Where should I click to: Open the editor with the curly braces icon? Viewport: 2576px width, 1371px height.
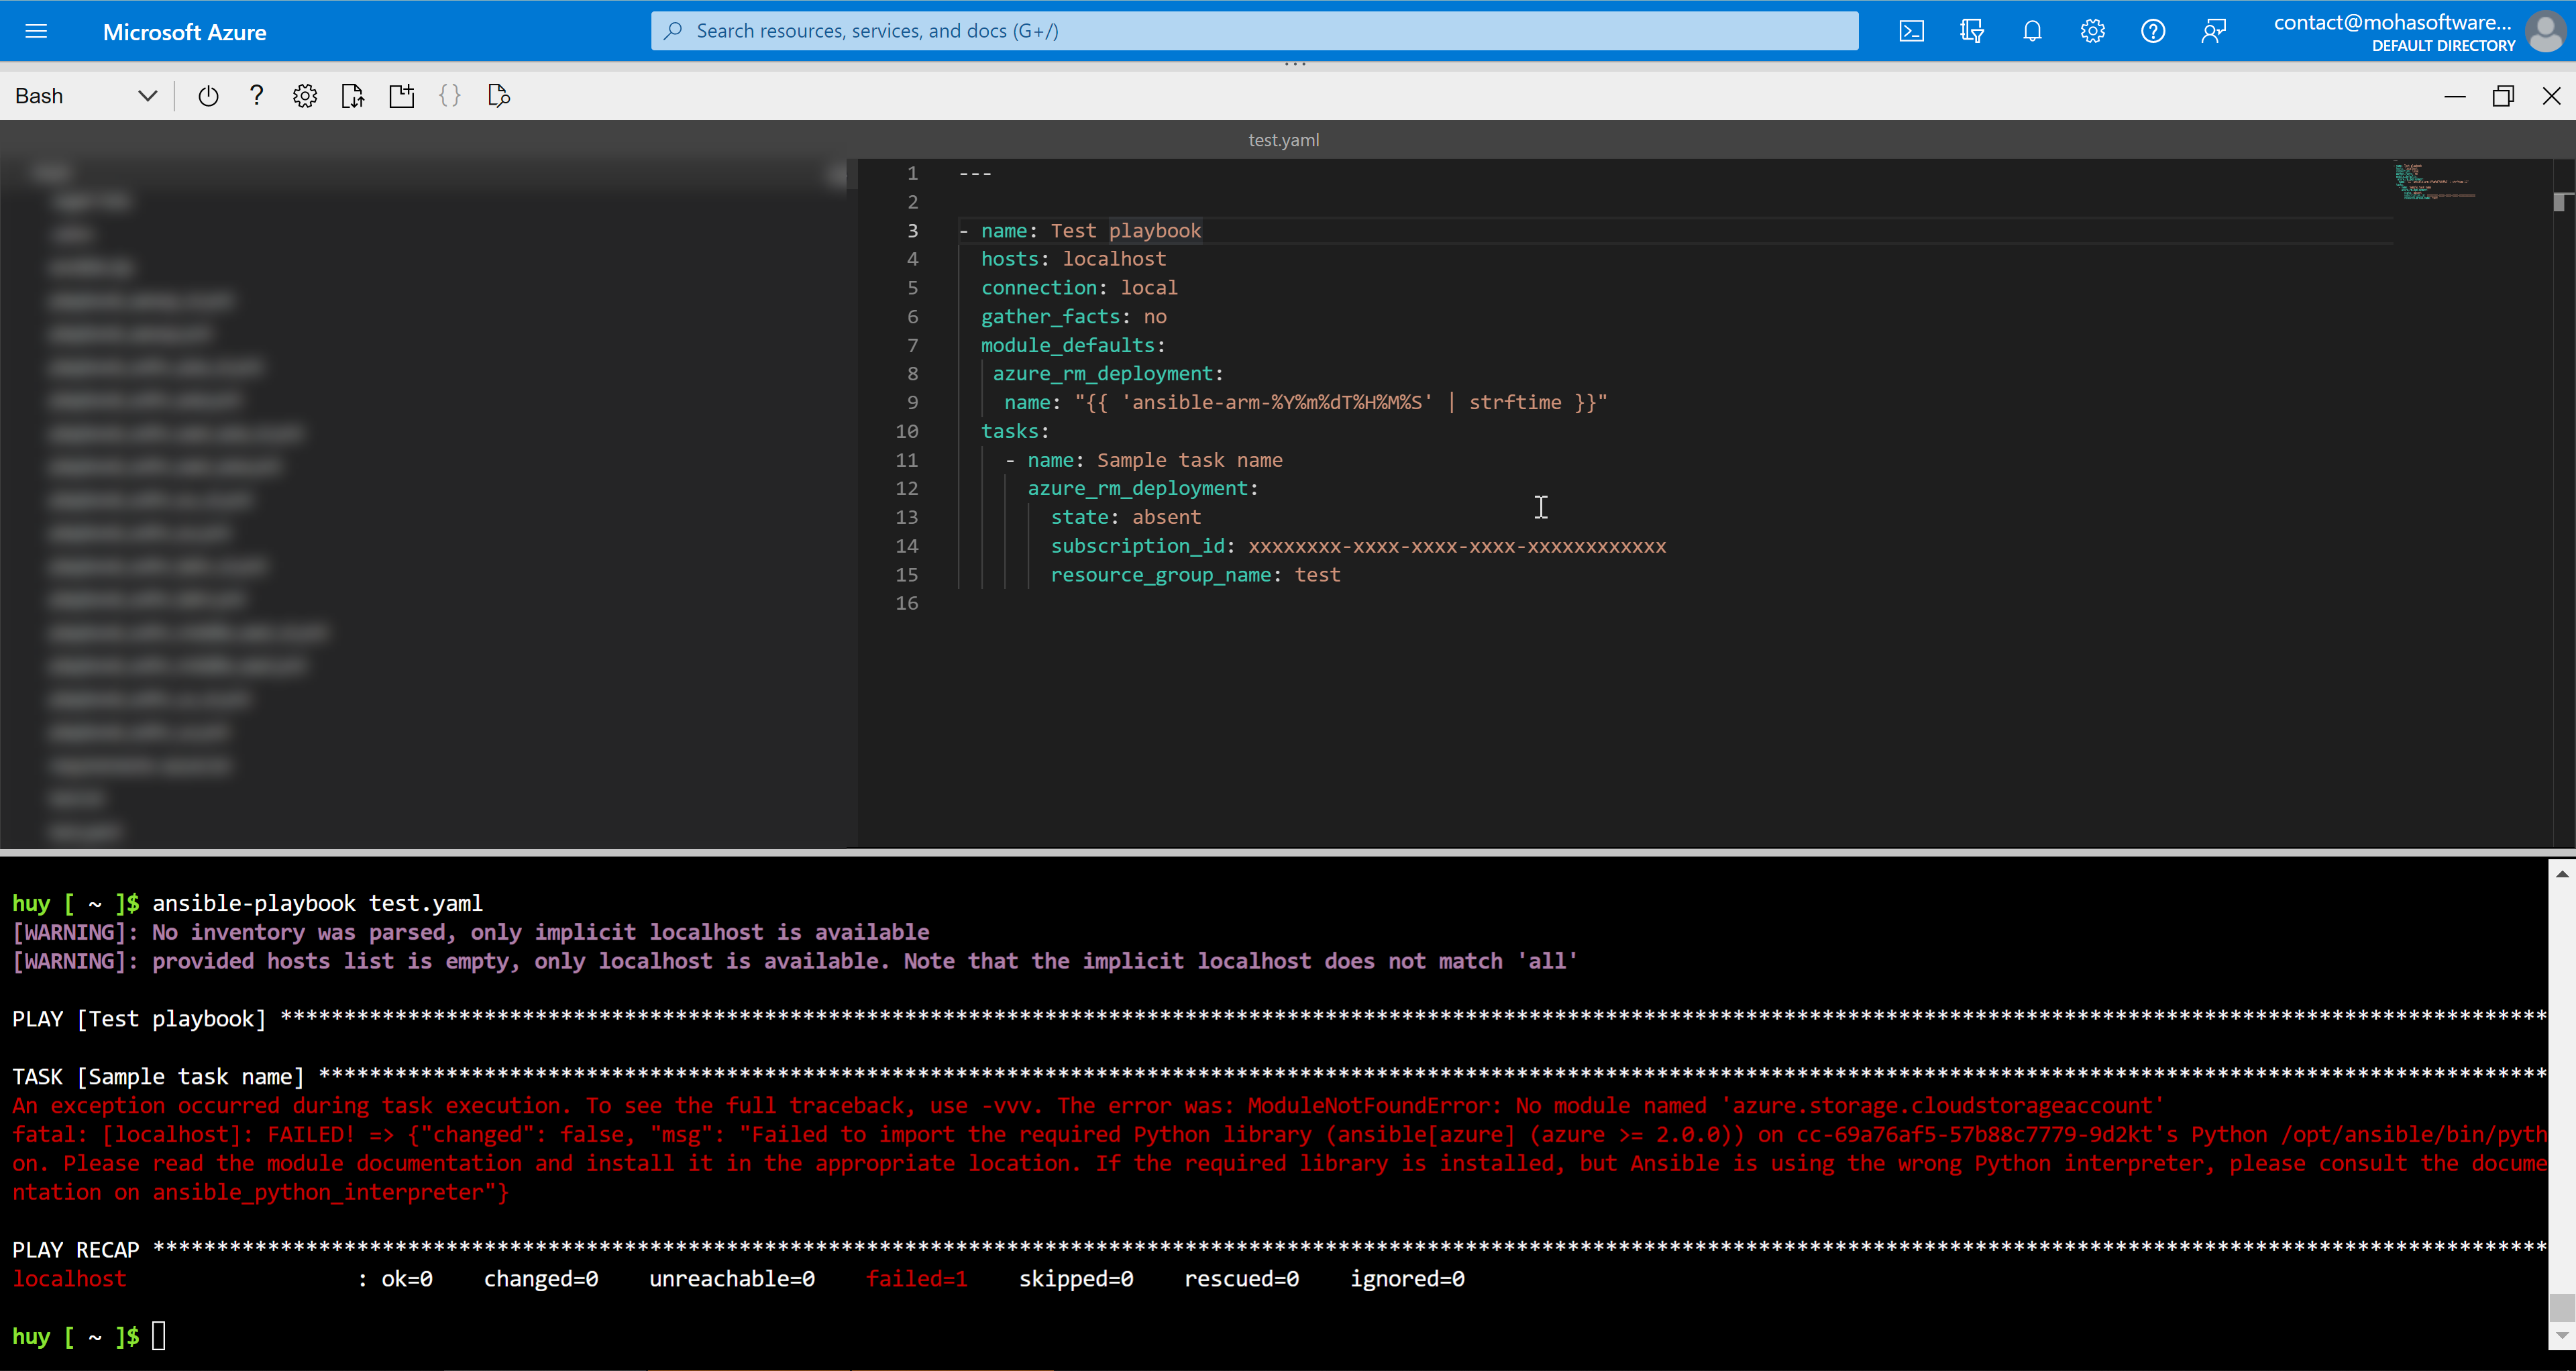[449, 95]
